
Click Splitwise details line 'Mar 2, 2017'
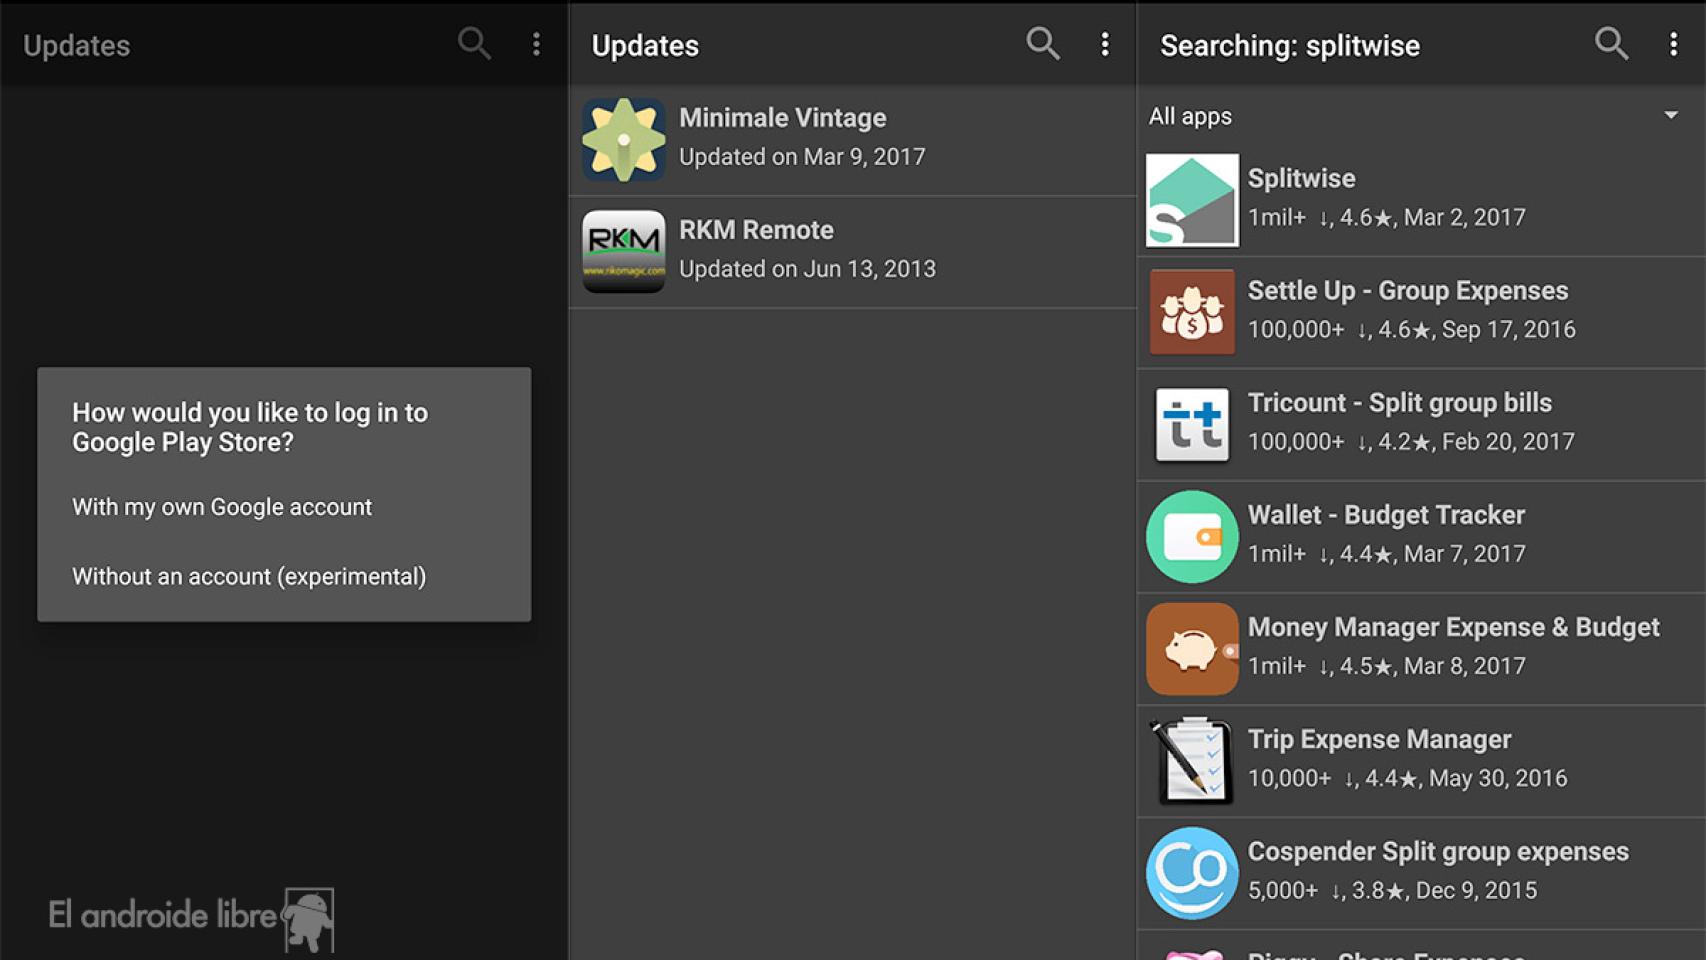point(1464,218)
